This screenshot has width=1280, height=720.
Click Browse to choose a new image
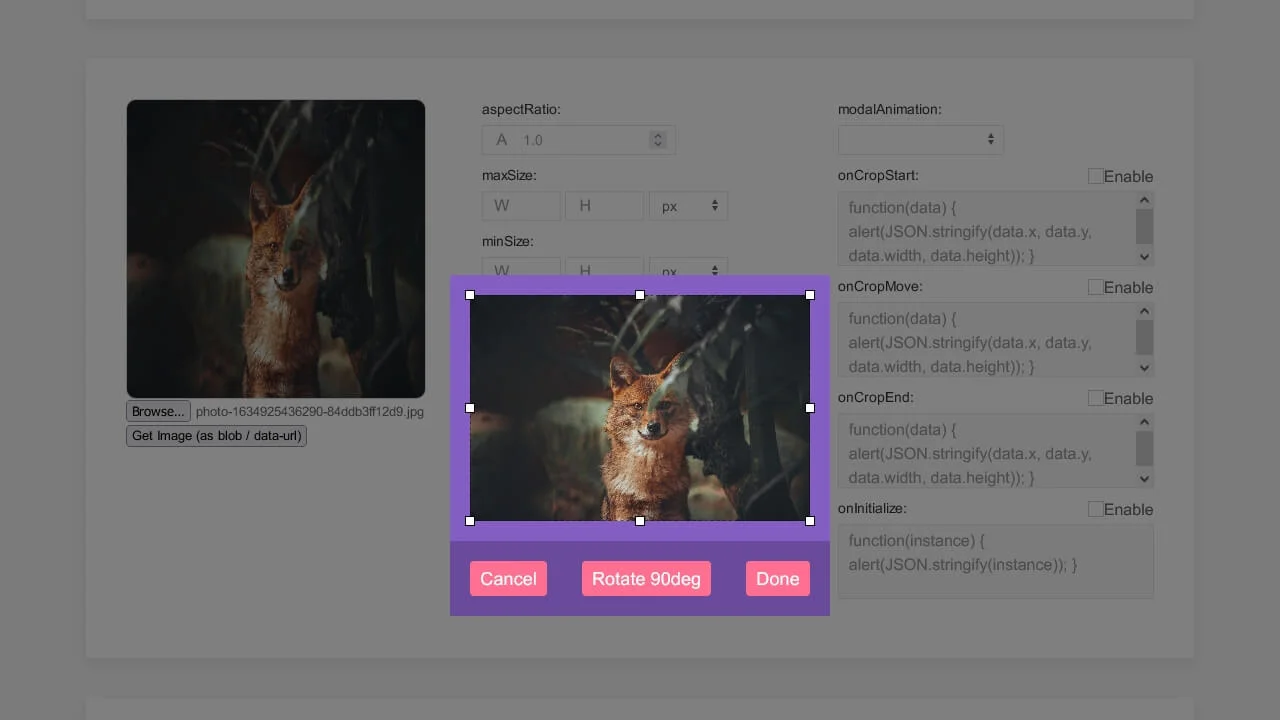157,411
